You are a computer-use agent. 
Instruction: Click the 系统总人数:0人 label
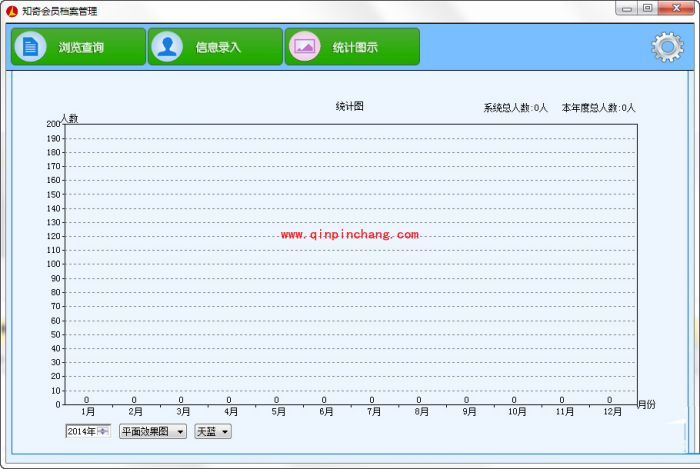tap(515, 108)
